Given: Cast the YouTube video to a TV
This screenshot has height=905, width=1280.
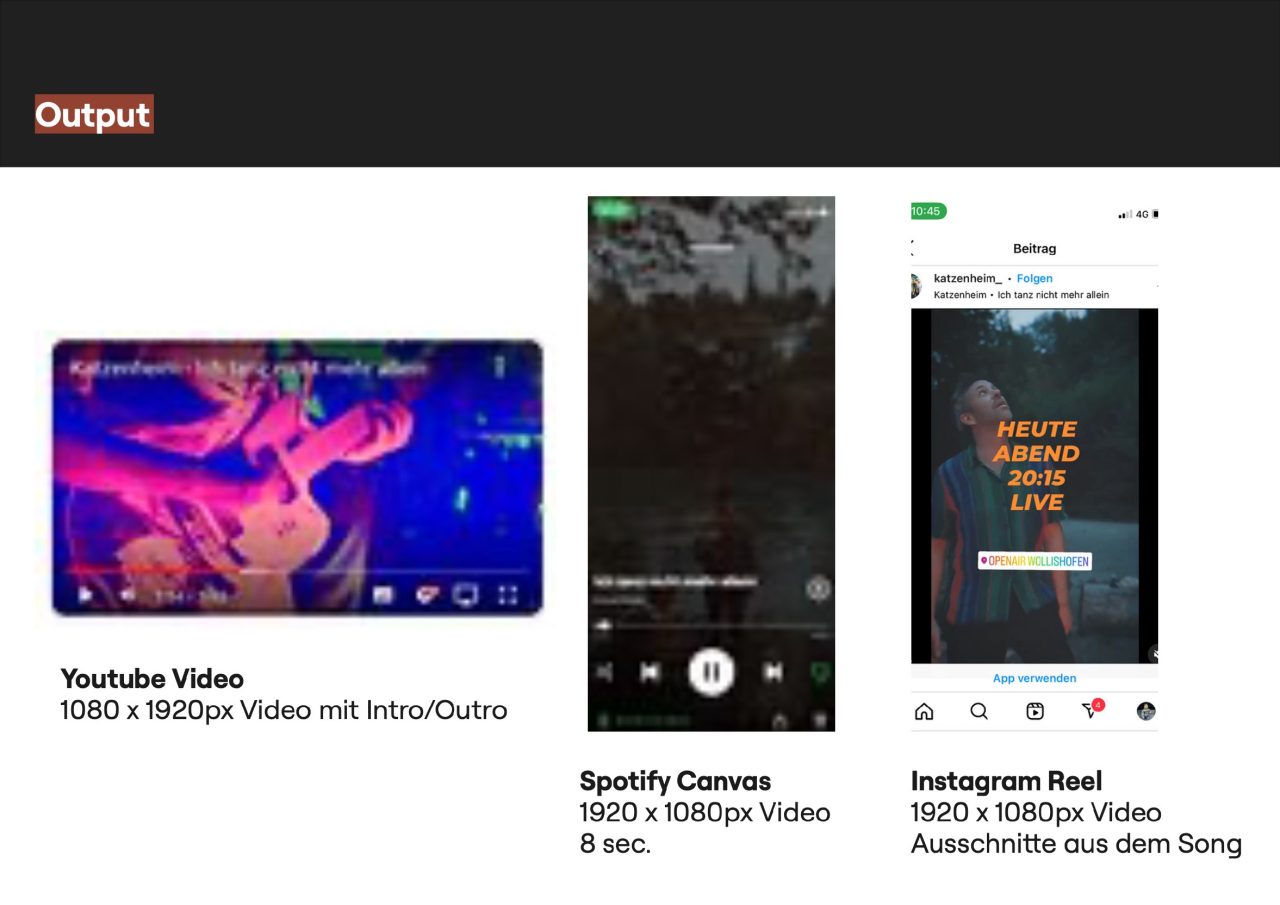Looking at the screenshot, I should point(465,595).
